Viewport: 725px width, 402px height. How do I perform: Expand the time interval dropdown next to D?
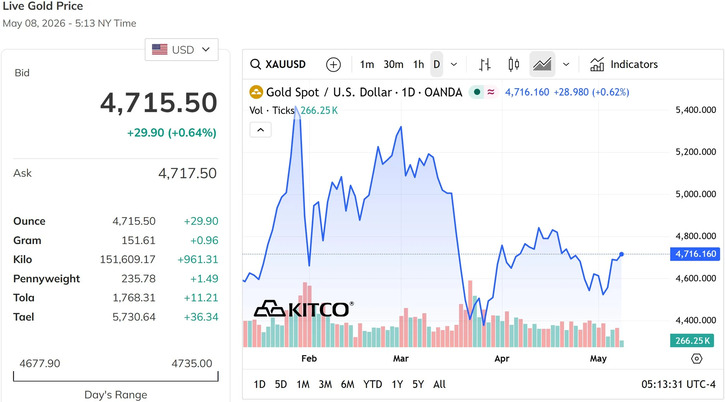coord(454,64)
